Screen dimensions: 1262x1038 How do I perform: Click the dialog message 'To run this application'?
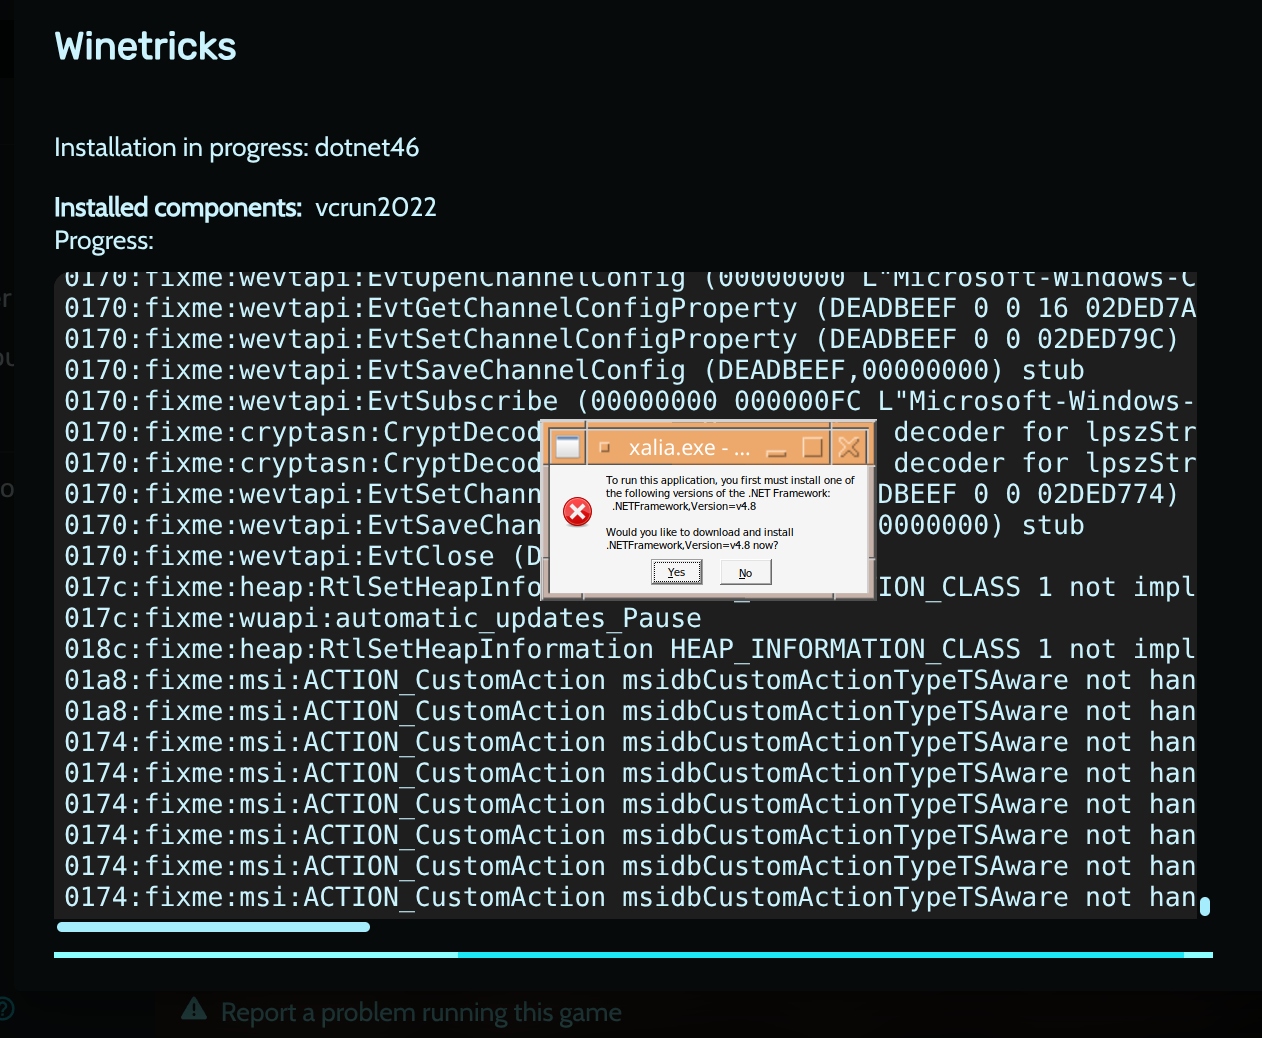tap(730, 493)
